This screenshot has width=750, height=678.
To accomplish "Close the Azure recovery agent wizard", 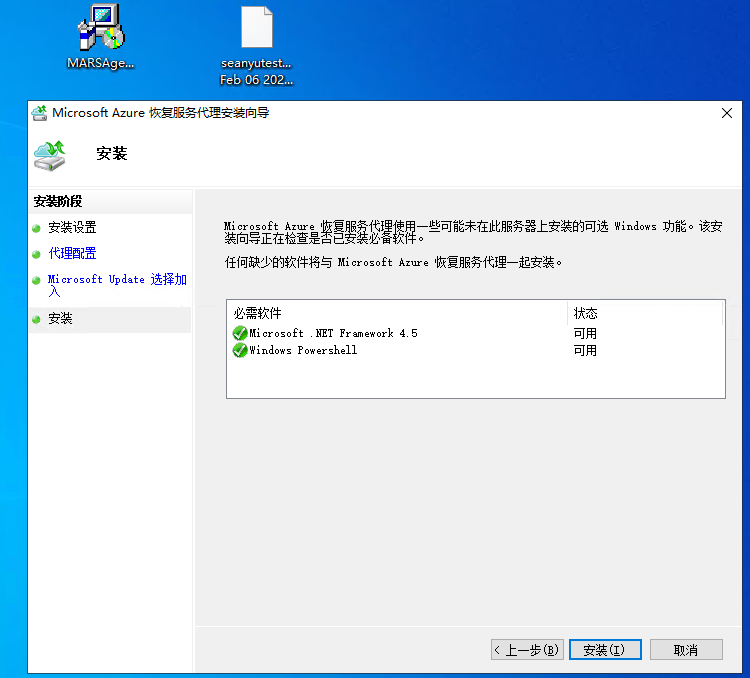I will pos(727,113).
